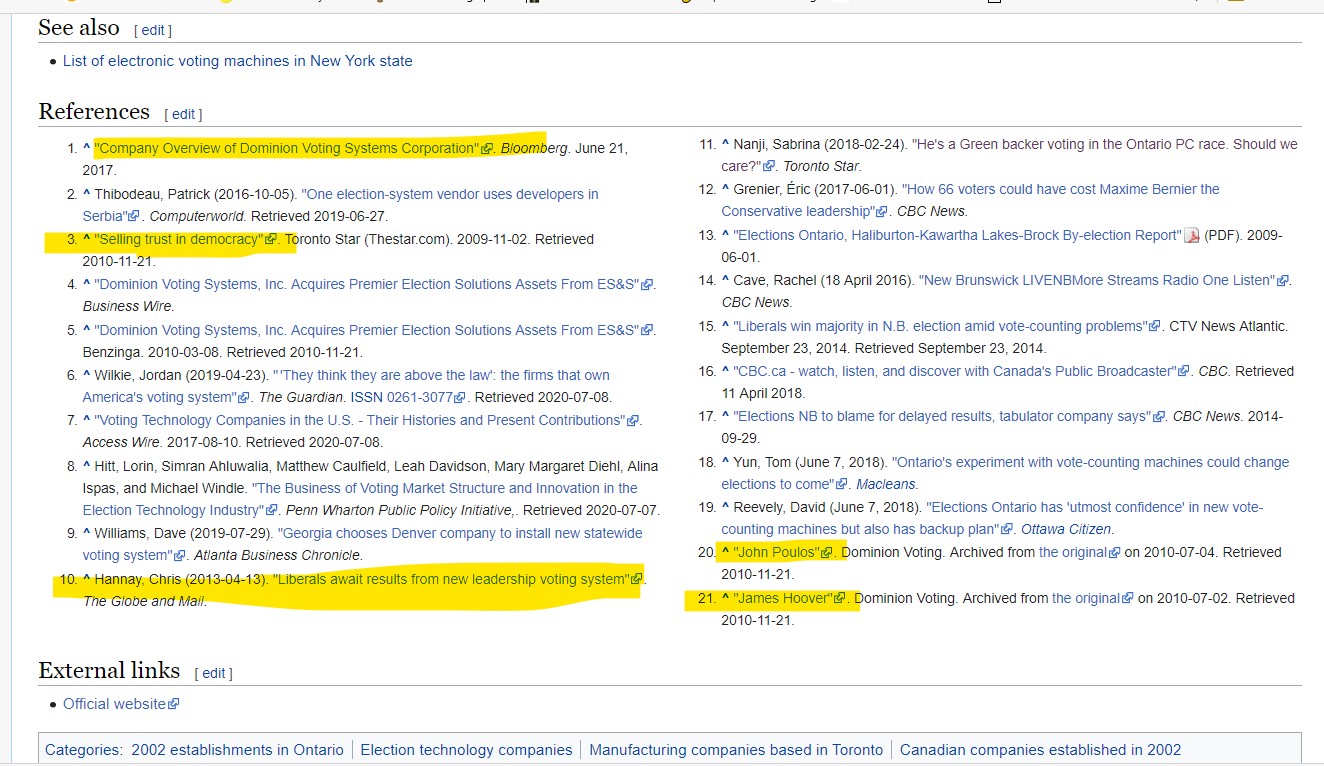Click PDF icon beside By-election Report reference
1324x766 pixels.
click(x=1191, y=236)
